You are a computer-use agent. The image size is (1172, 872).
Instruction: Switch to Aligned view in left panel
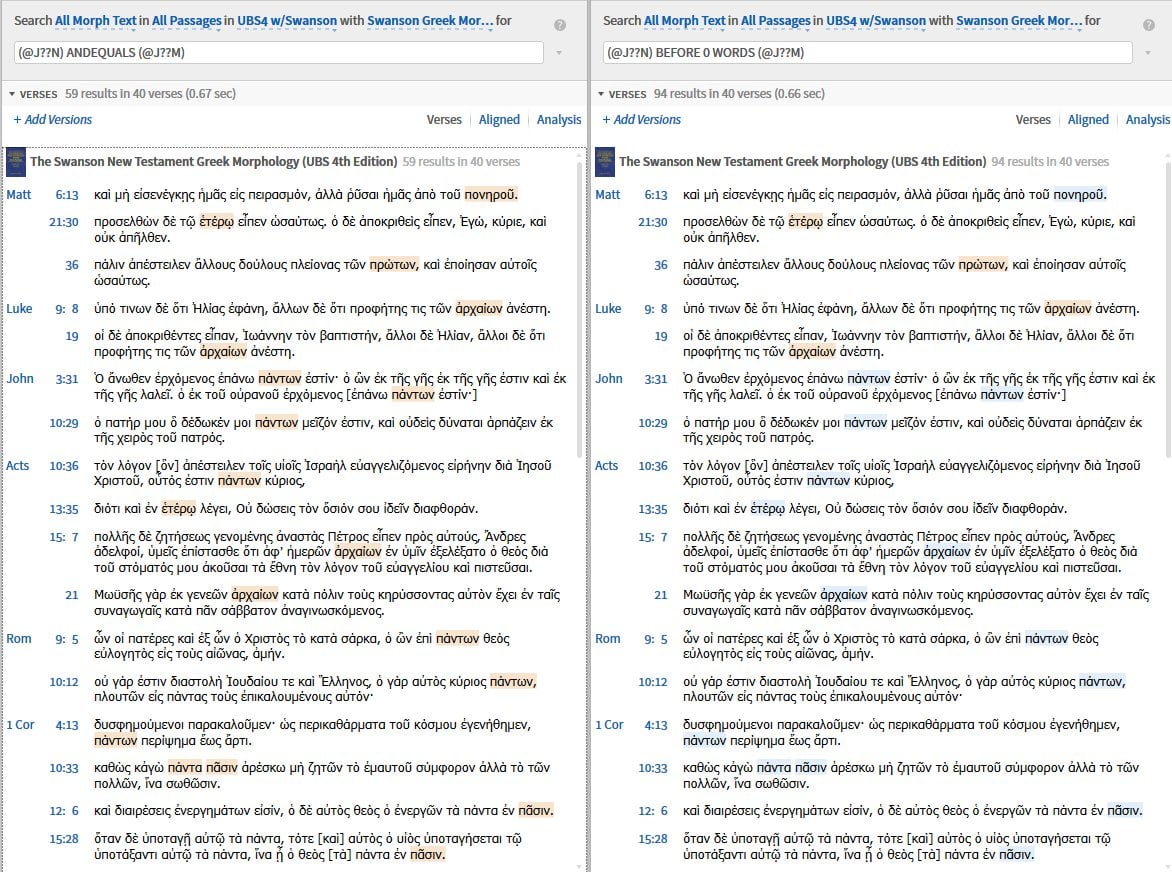coord(499,120)
